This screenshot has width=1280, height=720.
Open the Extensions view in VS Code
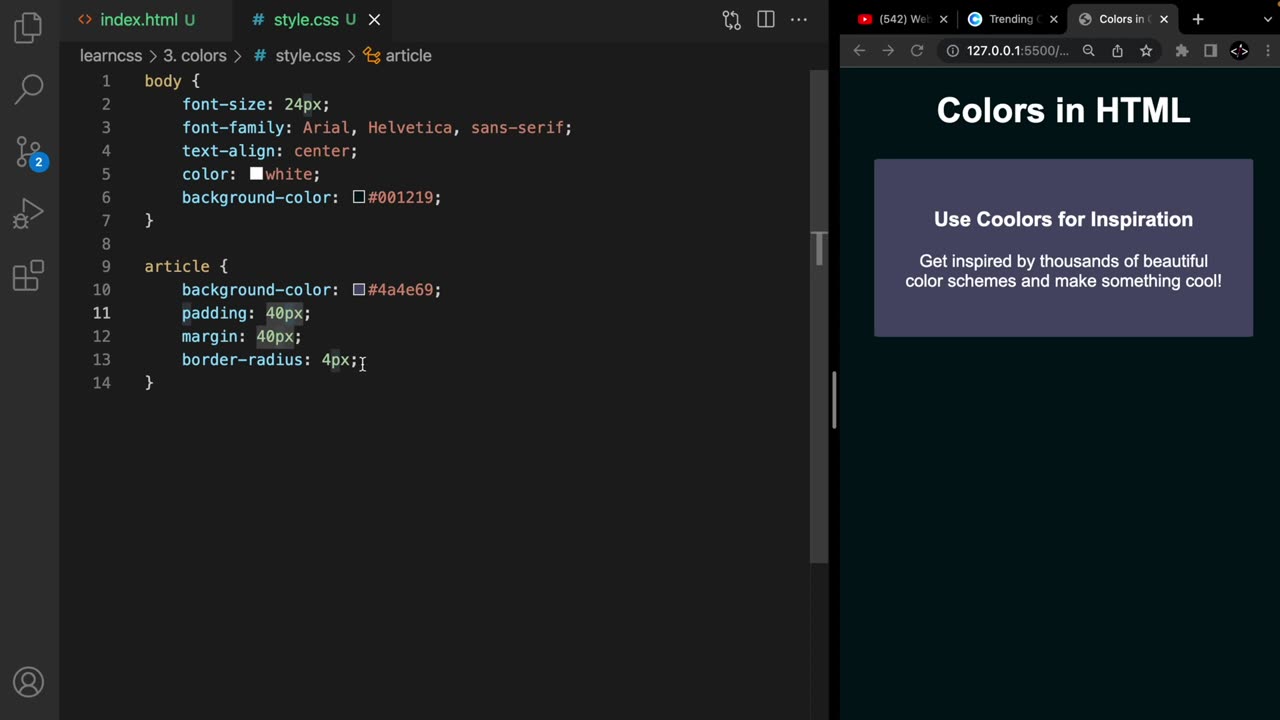tap(29, 275)
